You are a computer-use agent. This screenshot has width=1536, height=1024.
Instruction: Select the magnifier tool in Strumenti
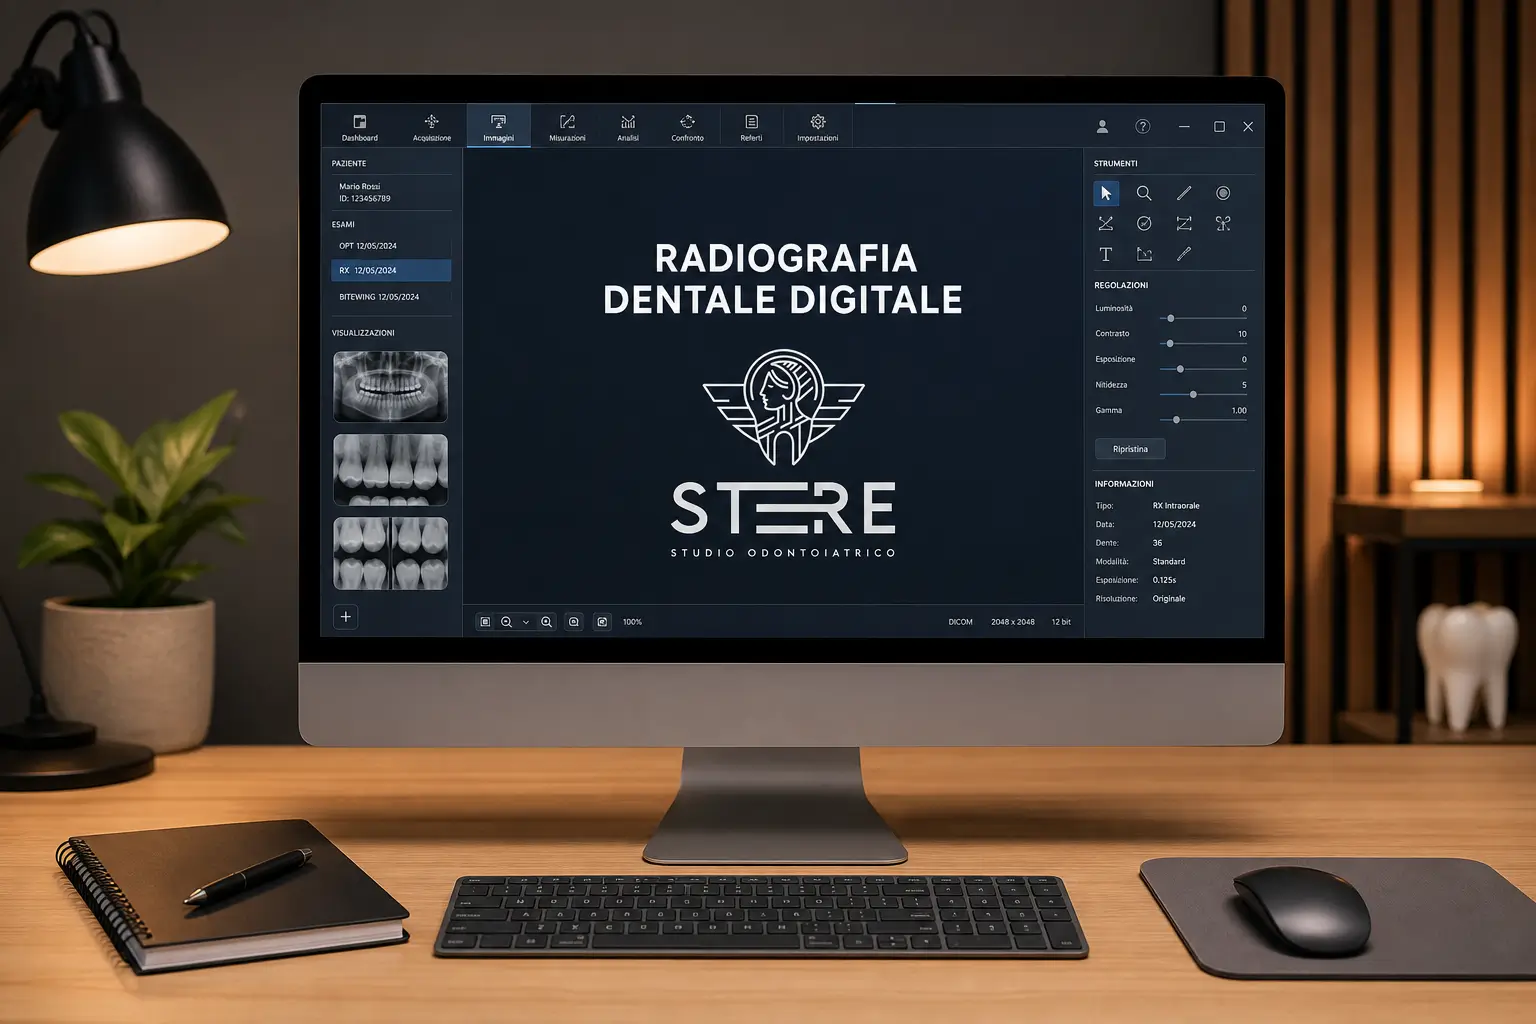point(1144,193)
